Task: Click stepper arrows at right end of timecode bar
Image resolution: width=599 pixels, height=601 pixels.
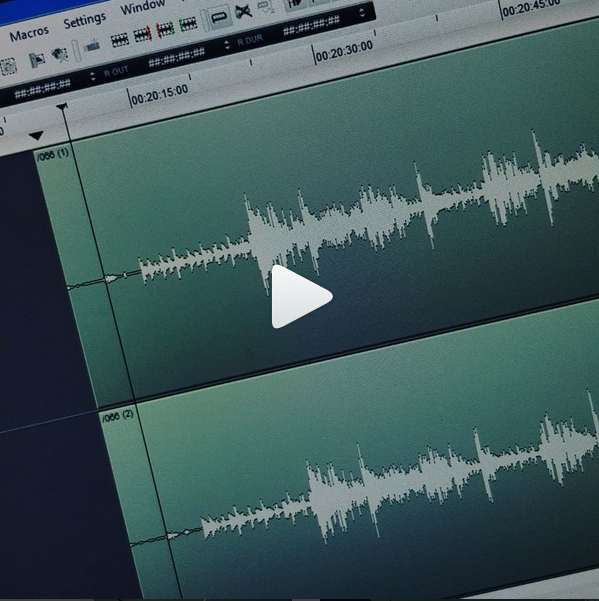Action: point(362,13)
